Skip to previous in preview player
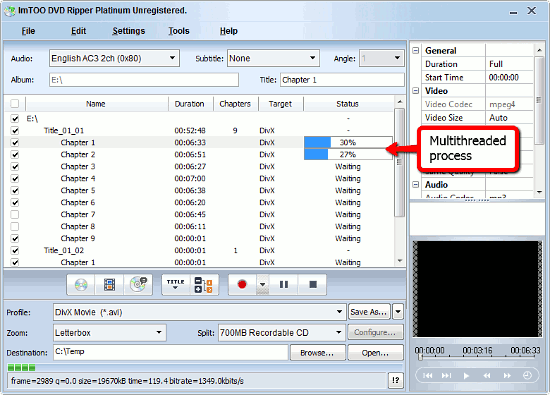550x395 pixels. (x=427, y=376)
